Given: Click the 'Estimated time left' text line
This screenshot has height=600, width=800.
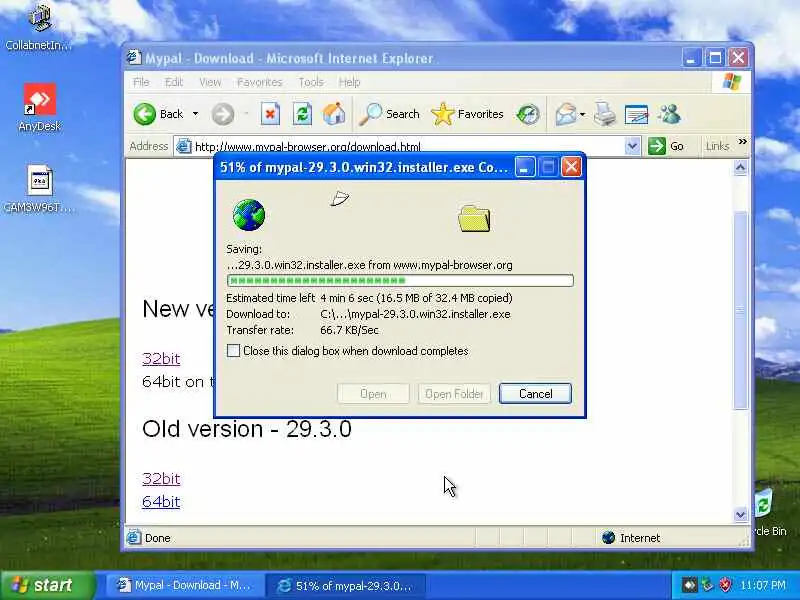Looking at the screenshot, I should click(x=369, y=298).
